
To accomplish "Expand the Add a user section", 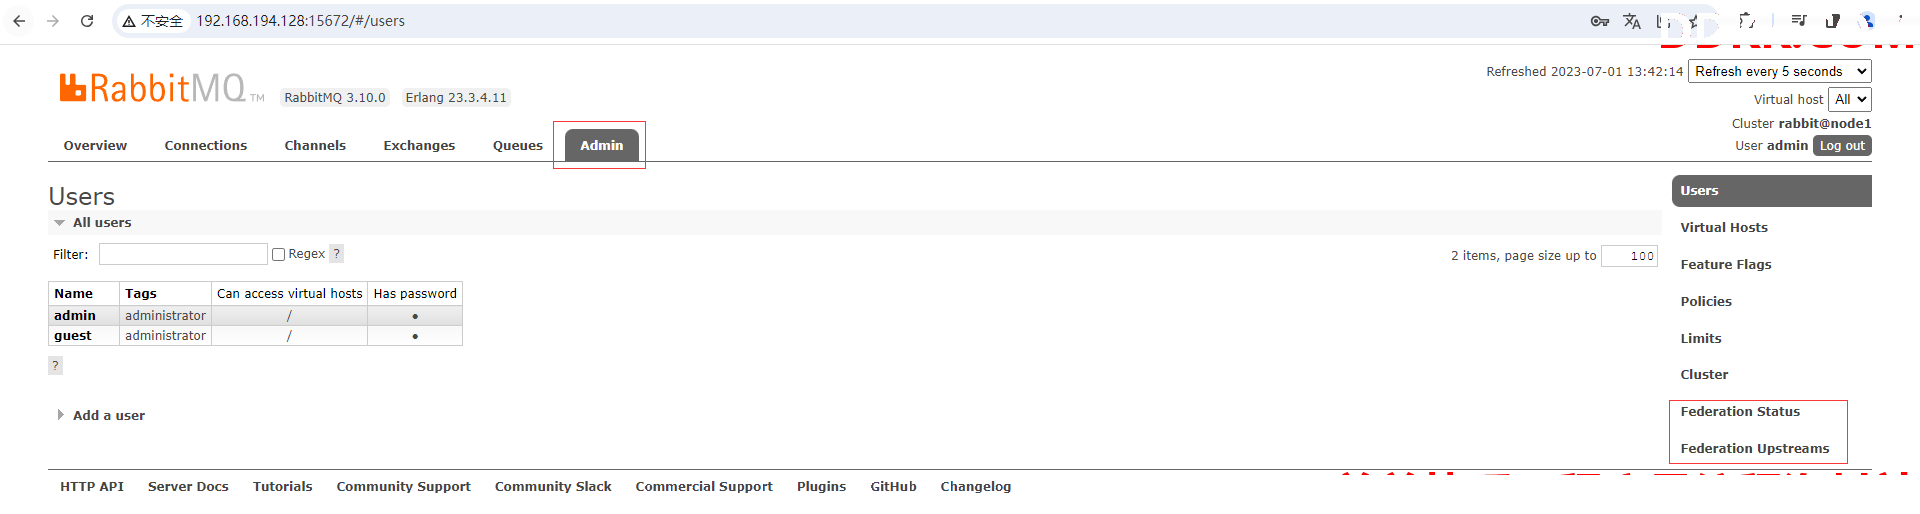I will coord(108,416).
